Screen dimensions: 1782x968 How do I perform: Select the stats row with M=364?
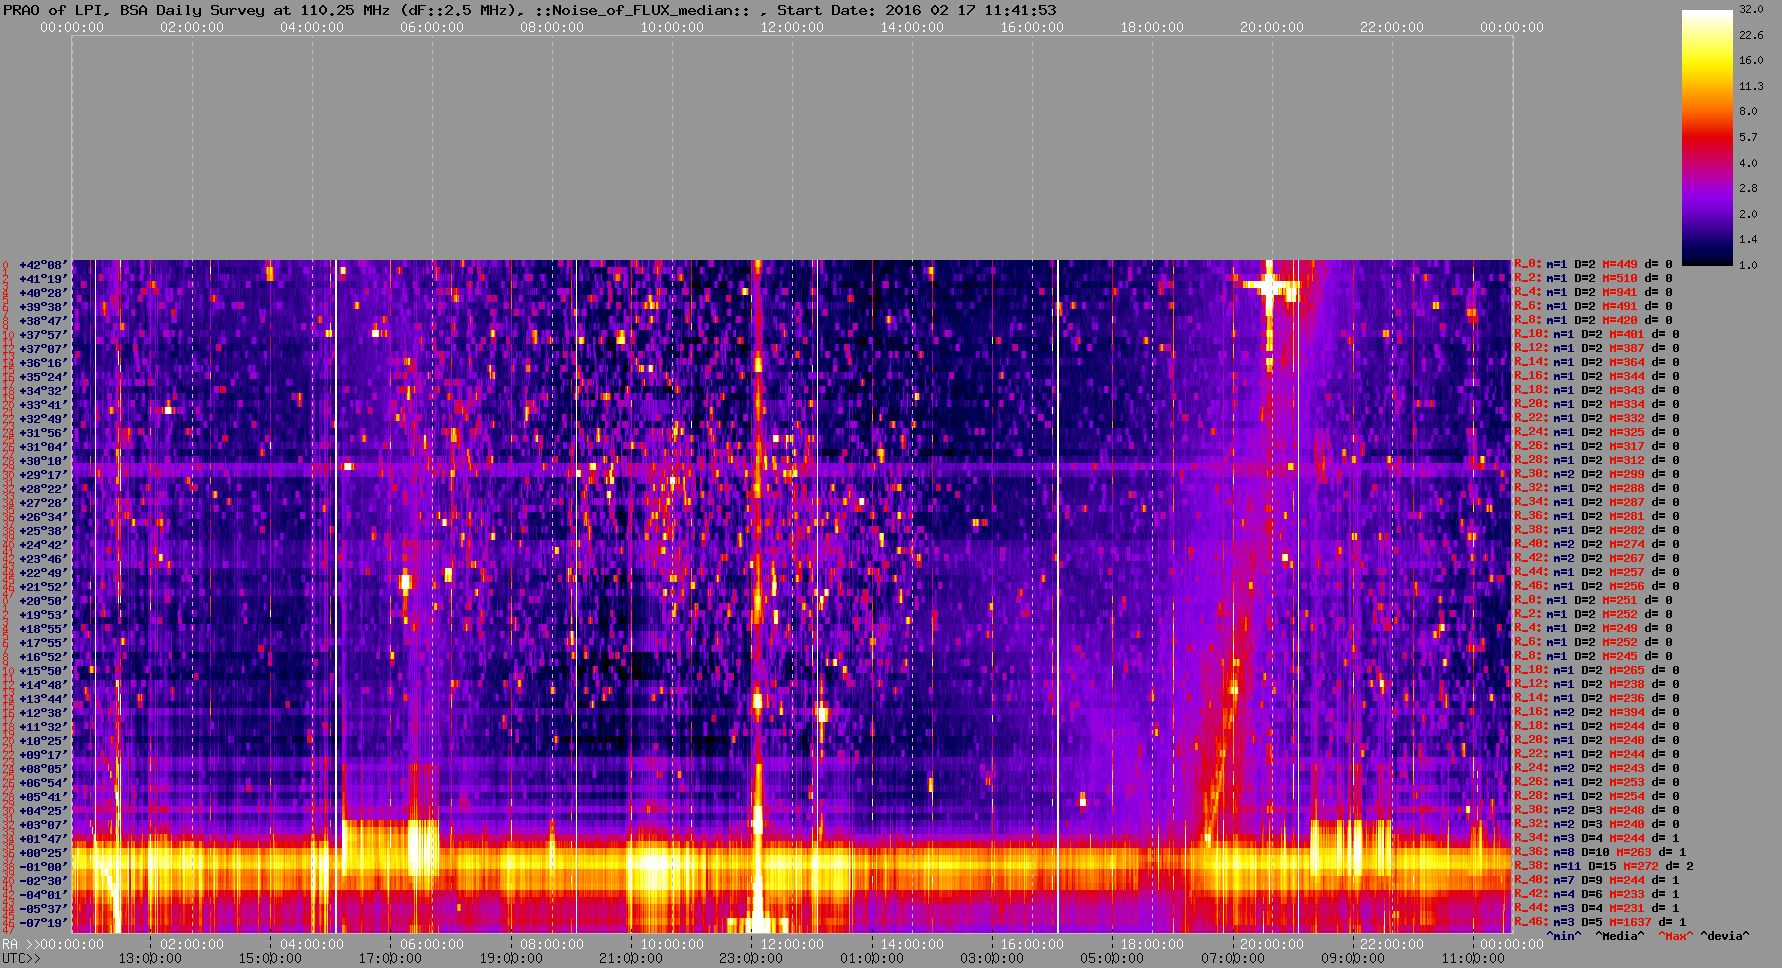point(1597,363)
